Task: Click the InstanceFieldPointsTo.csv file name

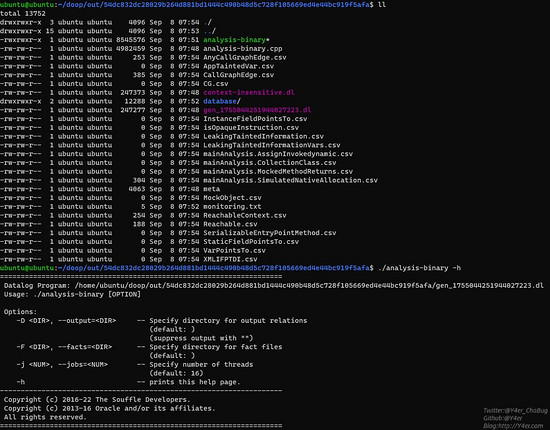Action: pyautogui.click(x=255, y=119)
